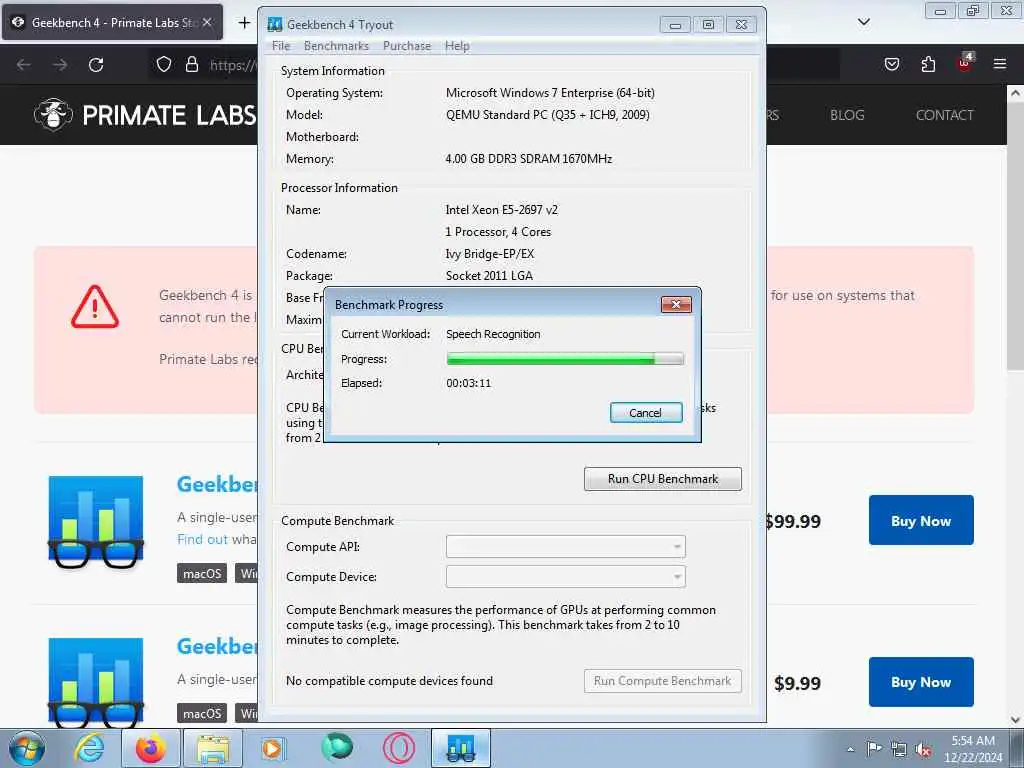Open the Windows Start menu
Viewport: 1024px width, 768px height.
27,748
